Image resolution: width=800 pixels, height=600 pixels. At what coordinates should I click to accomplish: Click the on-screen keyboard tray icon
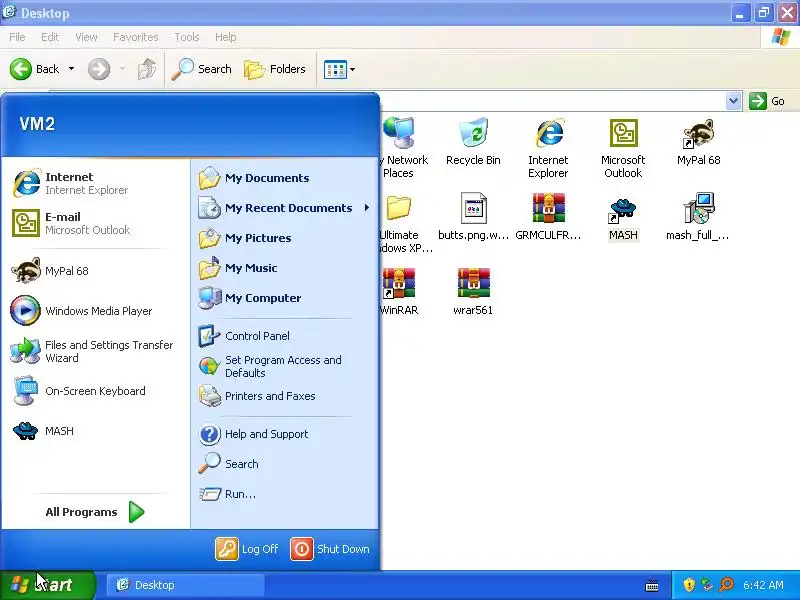tap(652, 585)
